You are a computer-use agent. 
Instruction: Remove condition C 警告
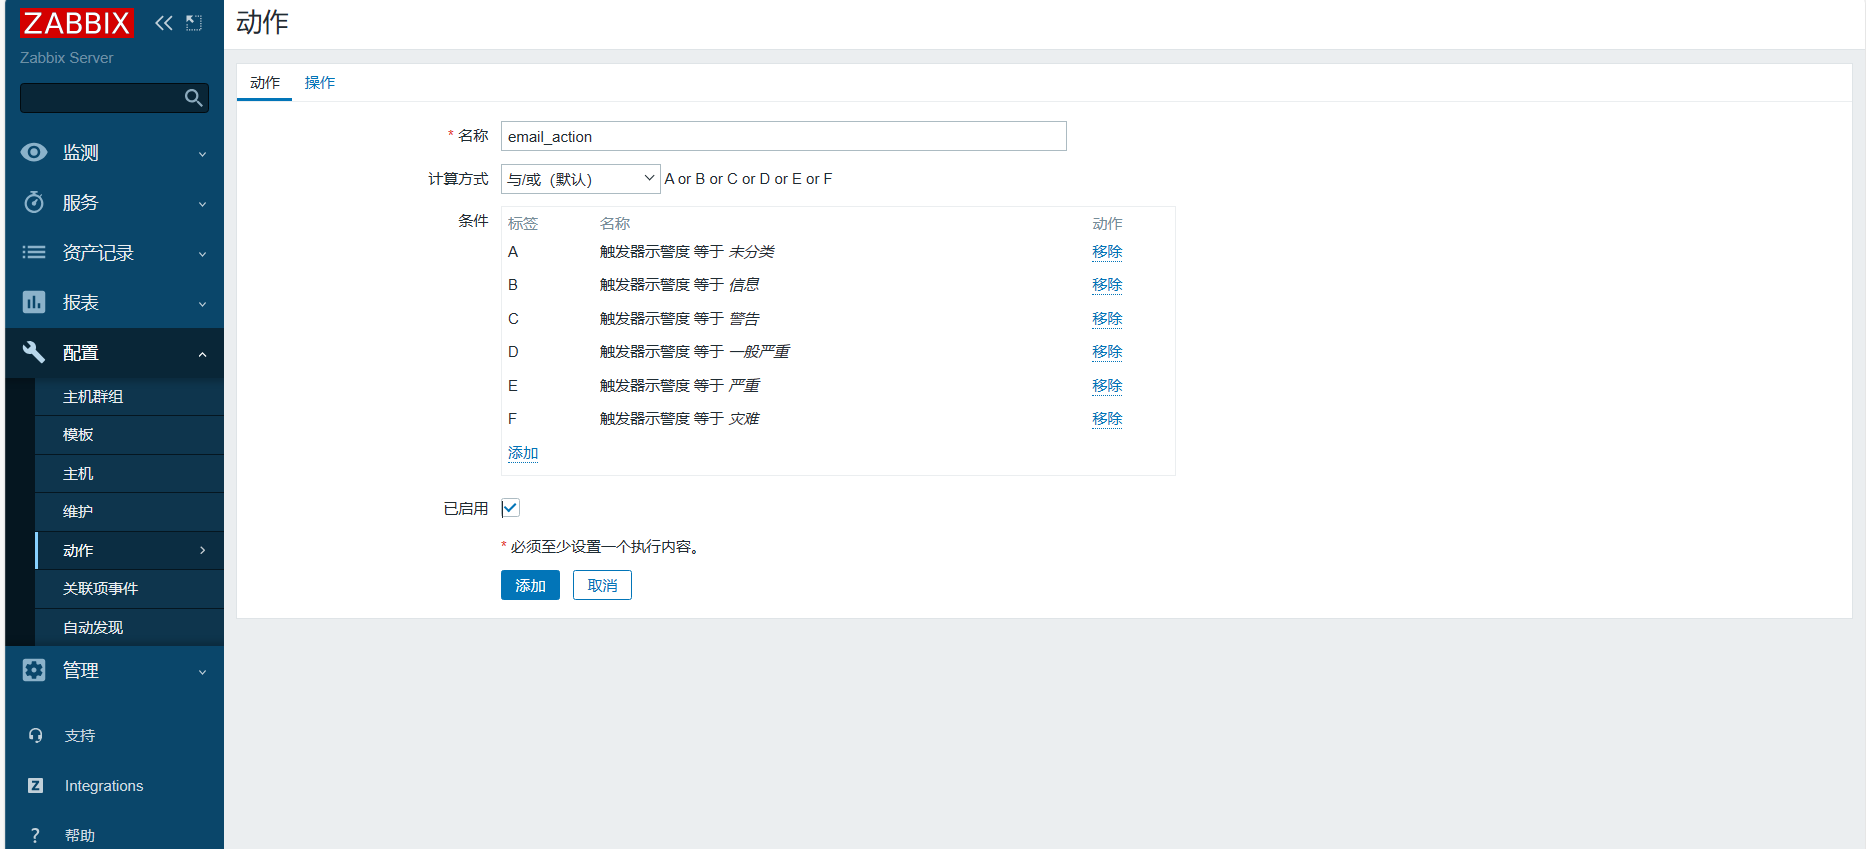1107,318
